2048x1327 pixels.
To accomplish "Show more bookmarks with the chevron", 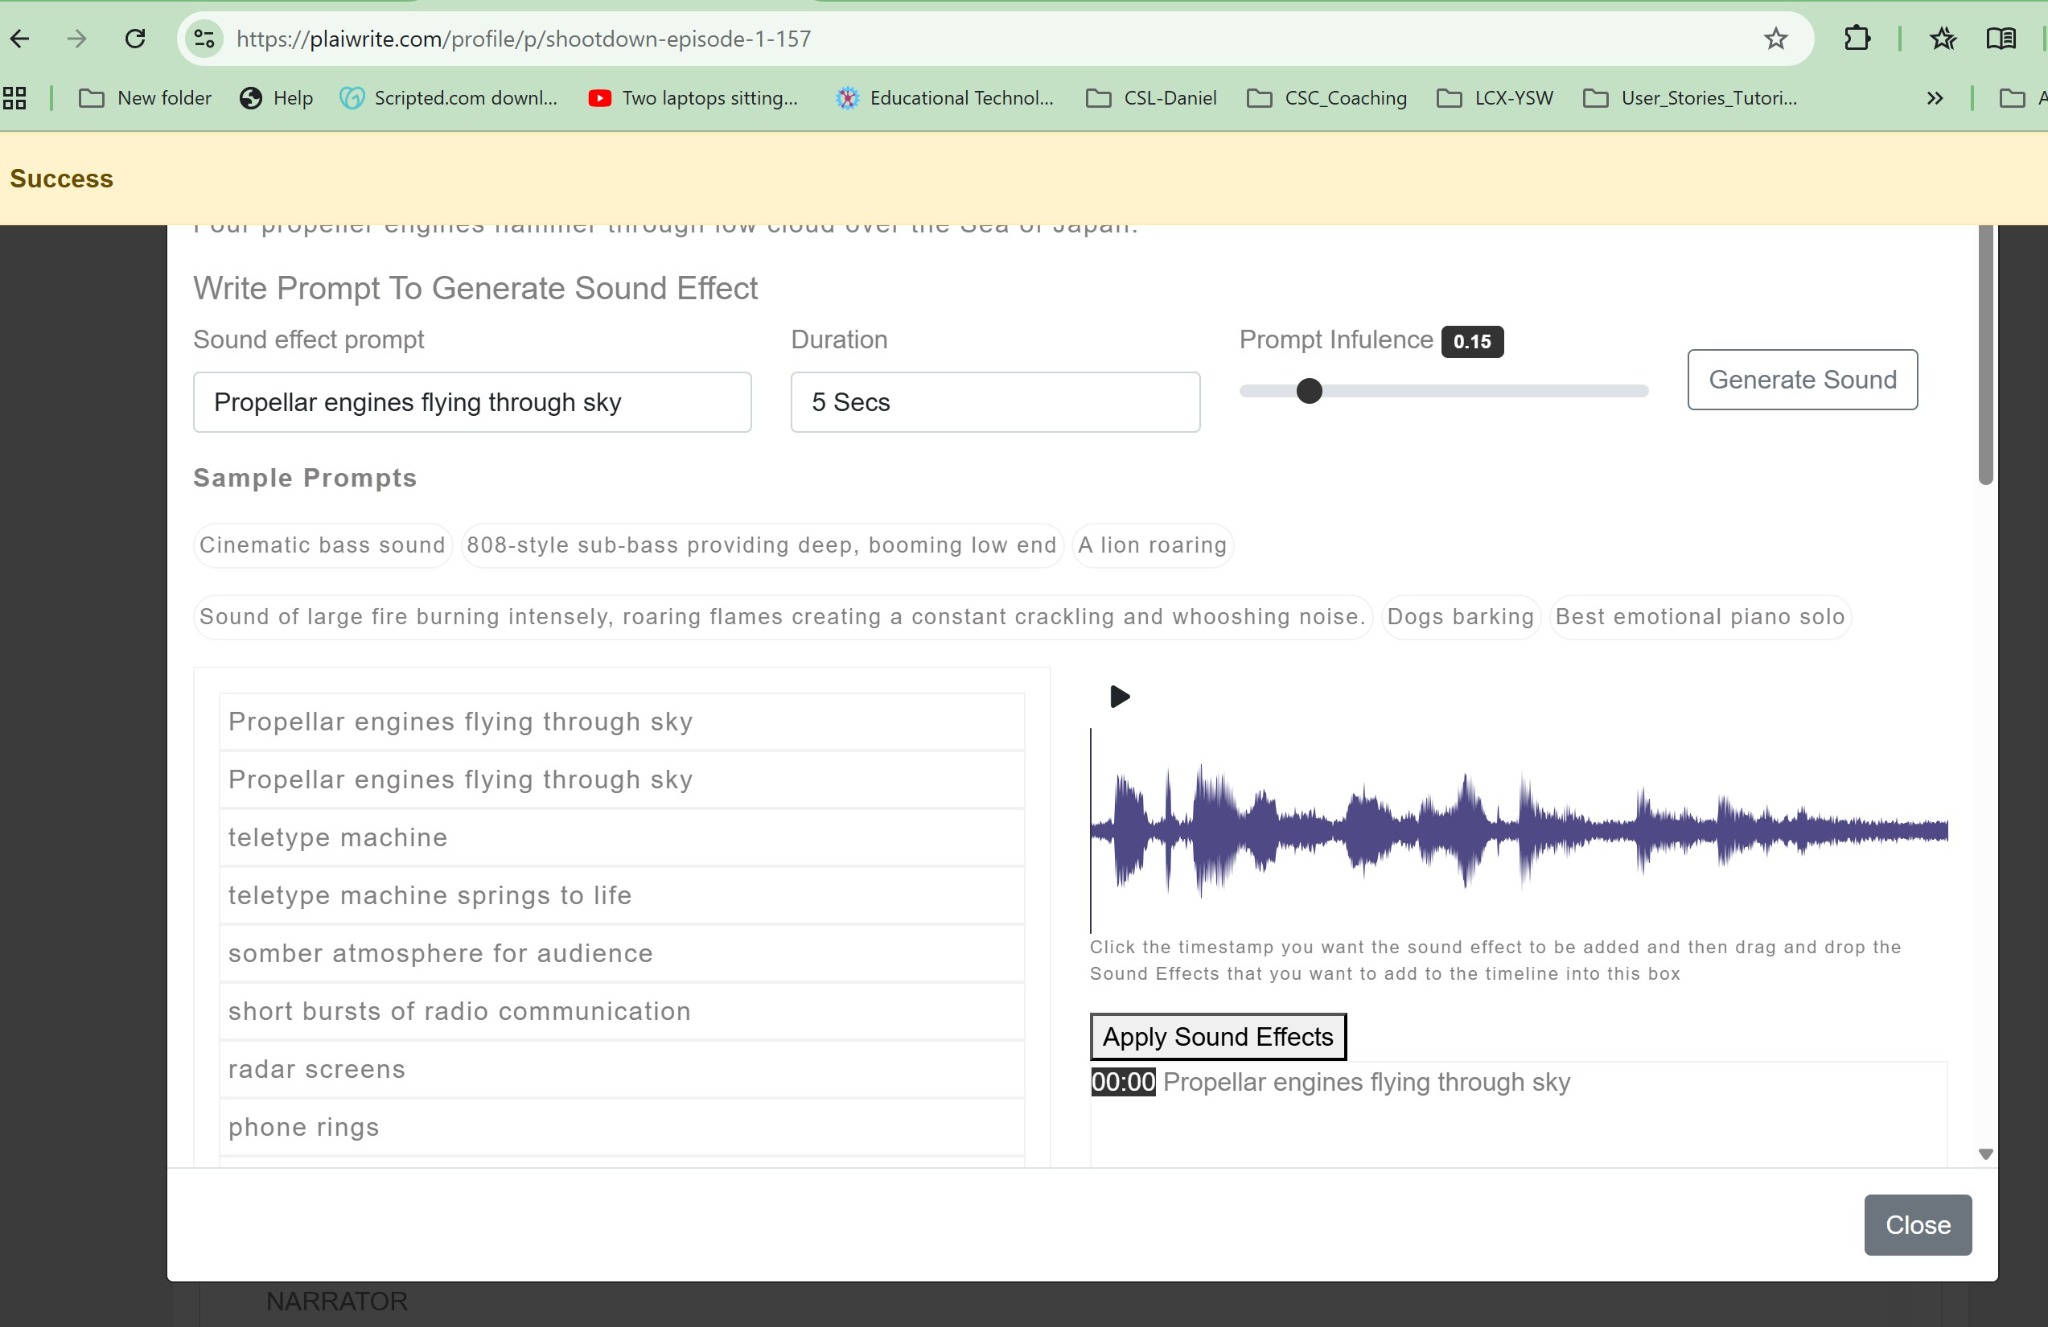I will click(1935, 98).
